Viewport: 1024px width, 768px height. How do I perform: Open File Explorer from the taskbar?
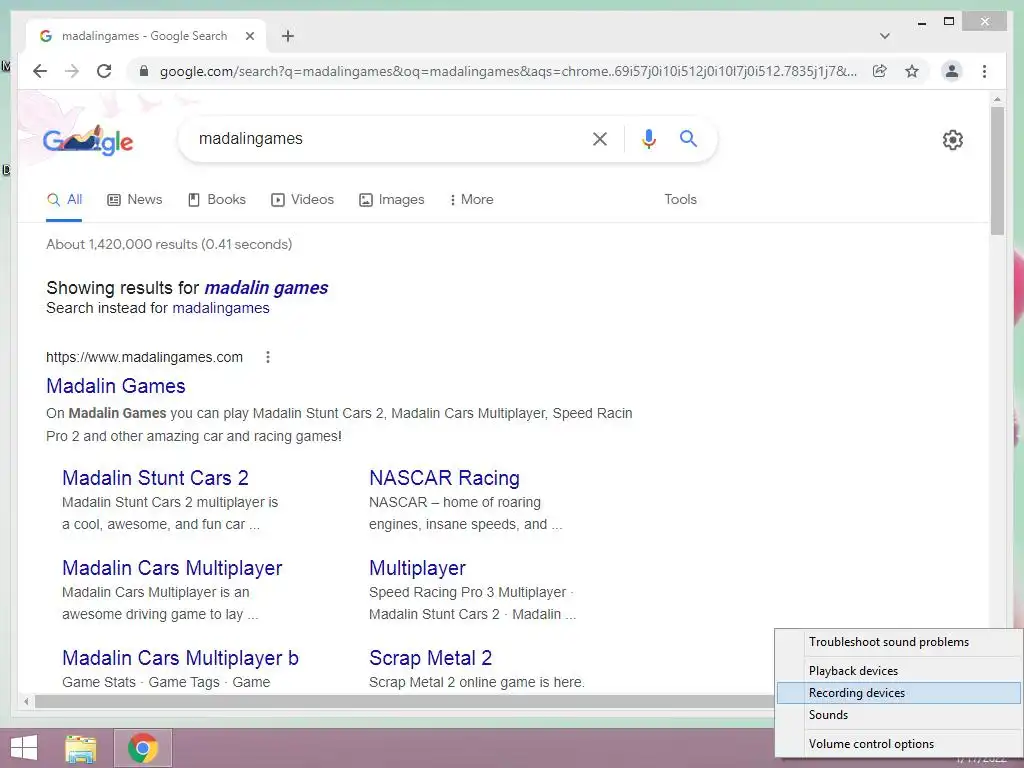click(80, 748)
